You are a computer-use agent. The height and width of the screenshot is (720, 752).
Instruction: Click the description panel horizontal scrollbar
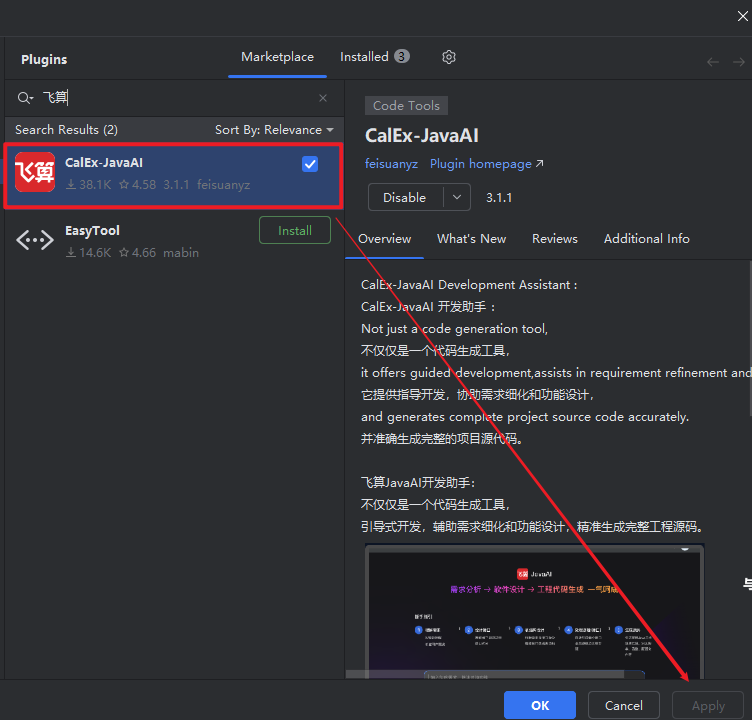tap(484, 674)
